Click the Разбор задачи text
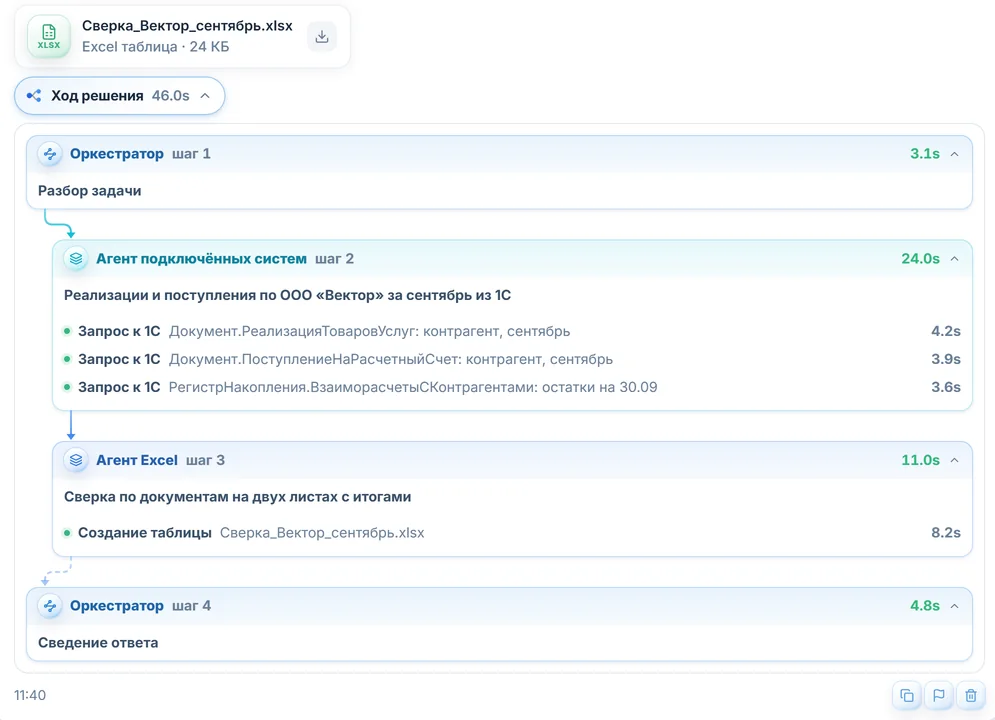This screenshot has height=720, width=995. [x=89, y=191]
